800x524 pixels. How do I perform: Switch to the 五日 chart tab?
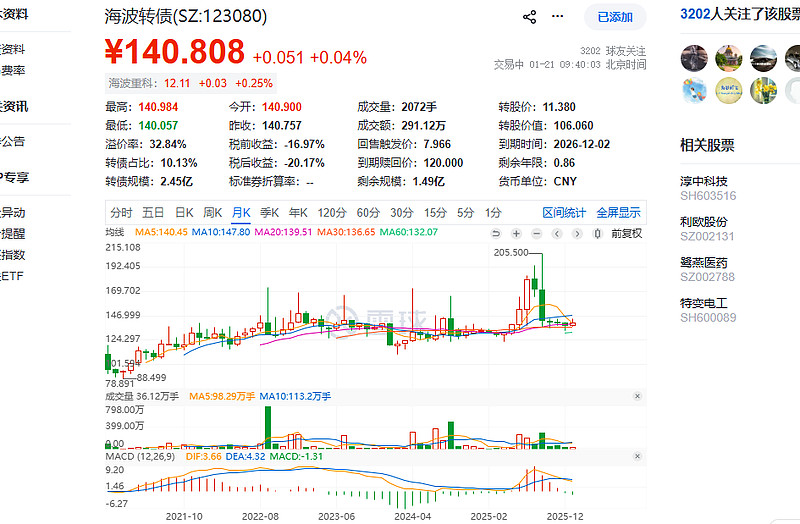pyautogui.click(x=153, y=213)
